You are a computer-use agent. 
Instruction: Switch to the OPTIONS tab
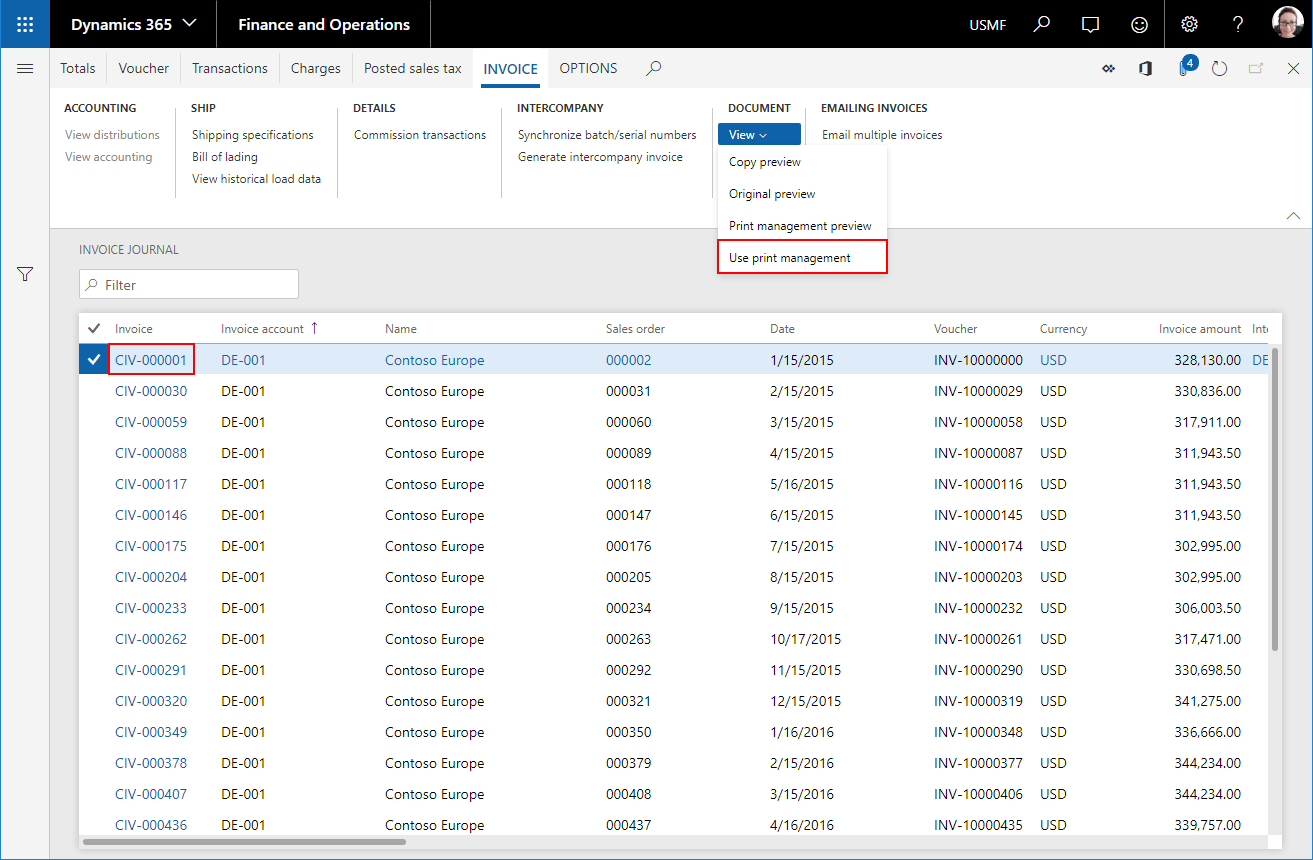coord(588,68)
